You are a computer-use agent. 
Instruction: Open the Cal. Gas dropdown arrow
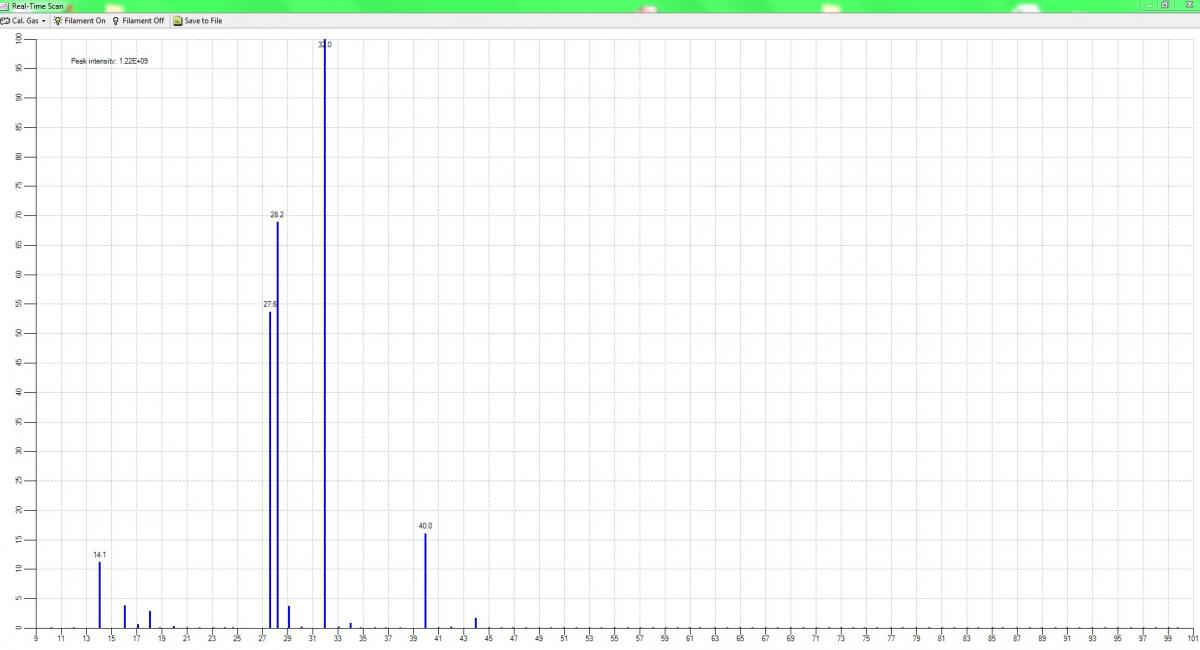tap(45, 21)
